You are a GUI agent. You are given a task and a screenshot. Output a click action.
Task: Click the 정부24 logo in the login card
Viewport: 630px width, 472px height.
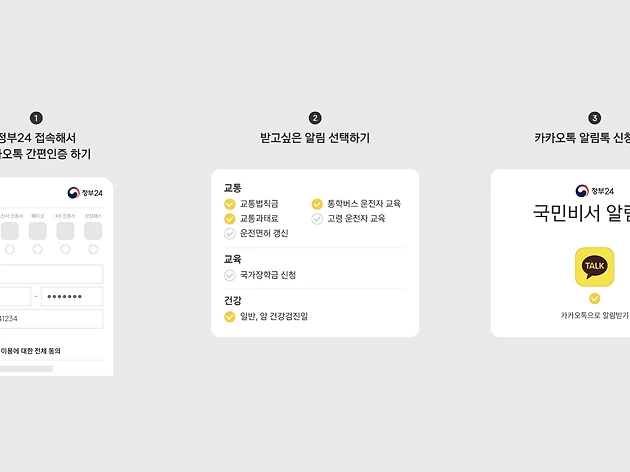pyautogui.click(x=85, y=193)
